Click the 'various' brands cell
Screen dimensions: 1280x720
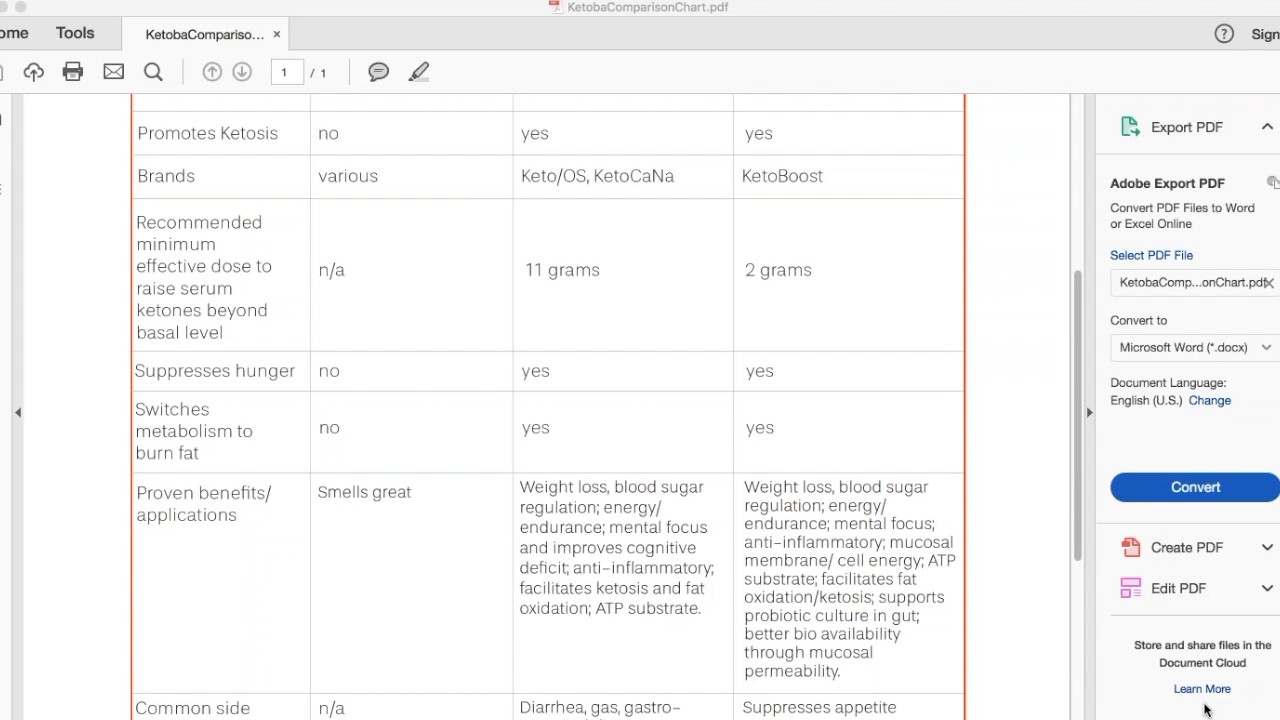[x=348, y=176]
